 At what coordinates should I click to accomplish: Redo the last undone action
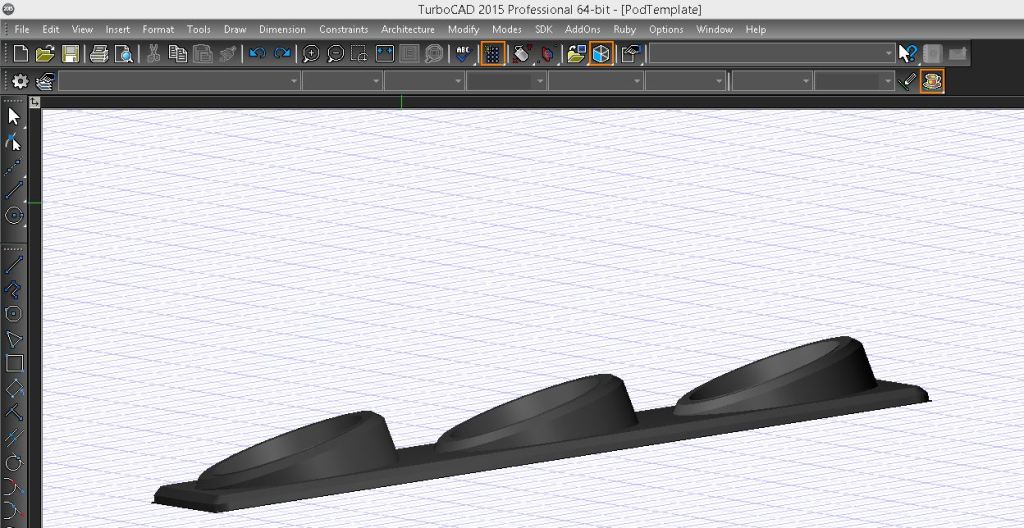click(281, 54)
